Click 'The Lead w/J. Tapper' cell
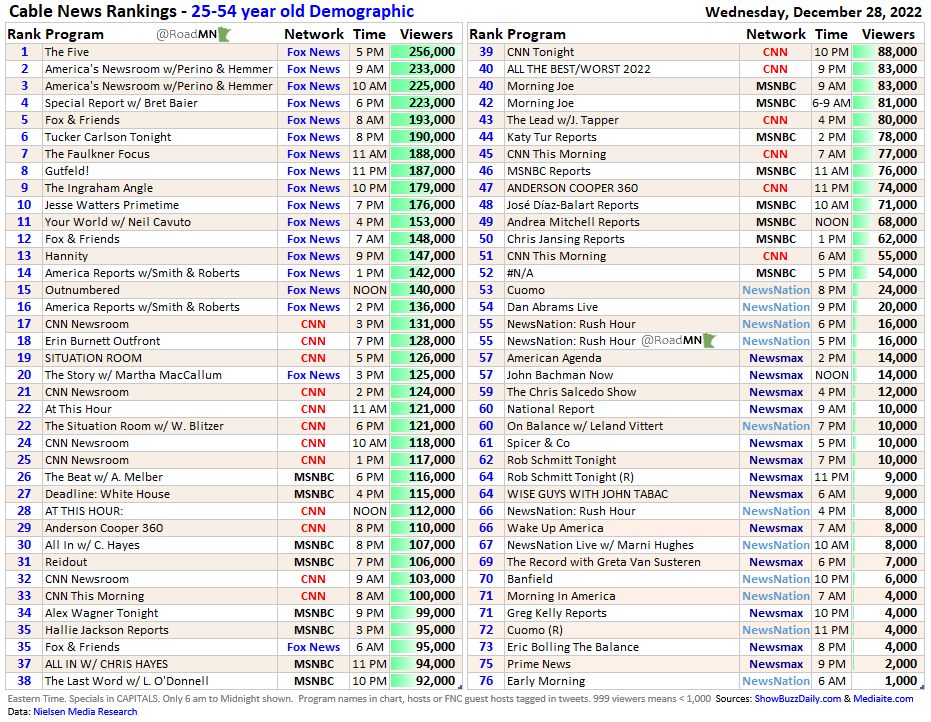The image size is (931, 722). (x=622, y=120)
